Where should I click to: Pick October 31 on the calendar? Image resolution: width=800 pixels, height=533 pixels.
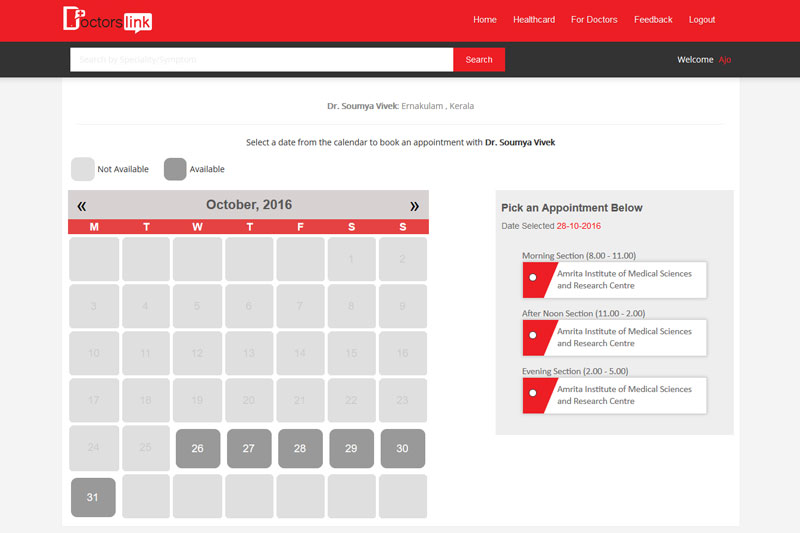93,497
